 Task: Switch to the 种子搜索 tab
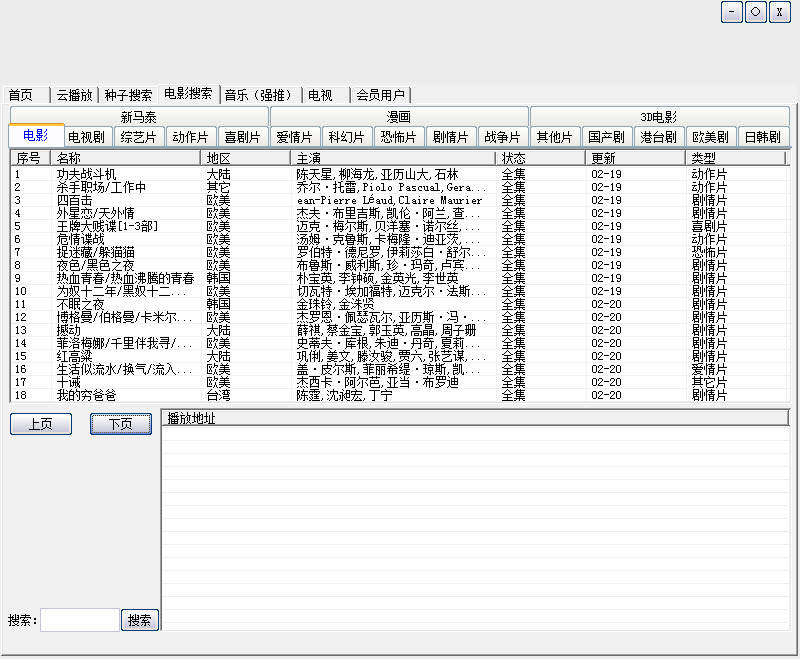click(x=128, y=95)
